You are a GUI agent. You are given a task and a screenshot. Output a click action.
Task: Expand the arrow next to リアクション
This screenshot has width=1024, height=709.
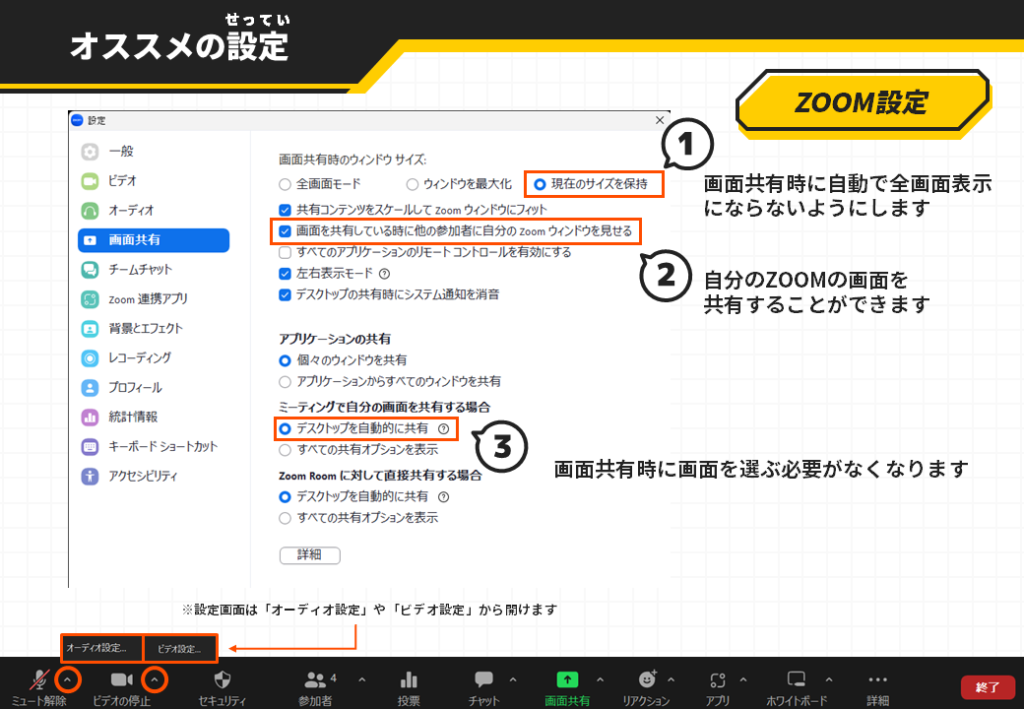click(x=671, y=680)
